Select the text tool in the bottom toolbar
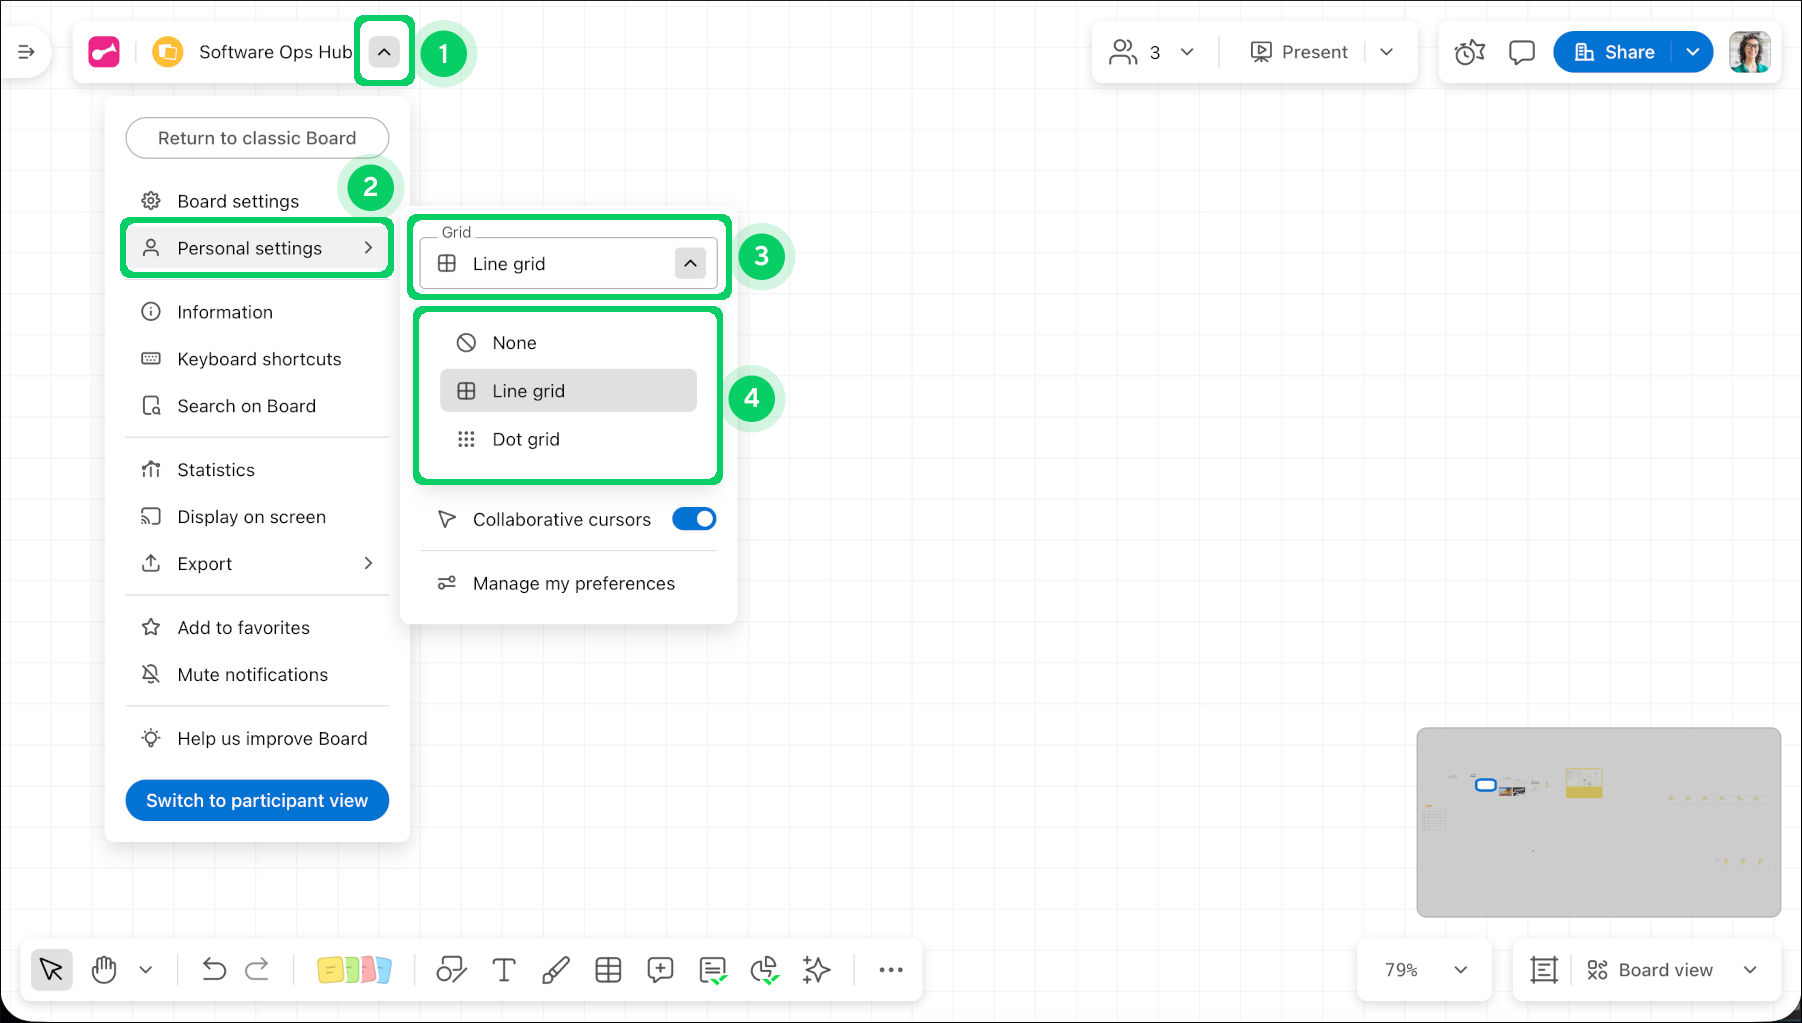 504,970
